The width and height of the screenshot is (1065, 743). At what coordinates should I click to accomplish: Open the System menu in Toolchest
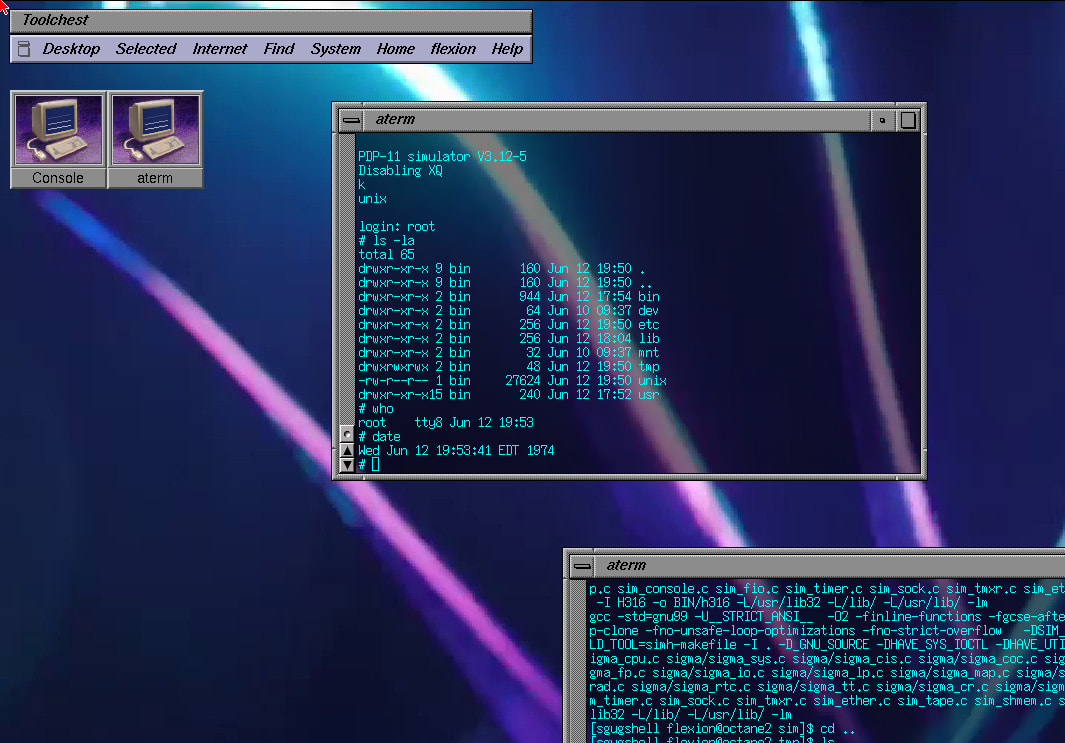335,49
